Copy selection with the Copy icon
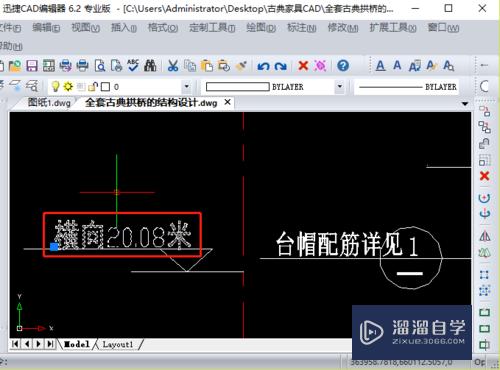 [x=190, y=66]
